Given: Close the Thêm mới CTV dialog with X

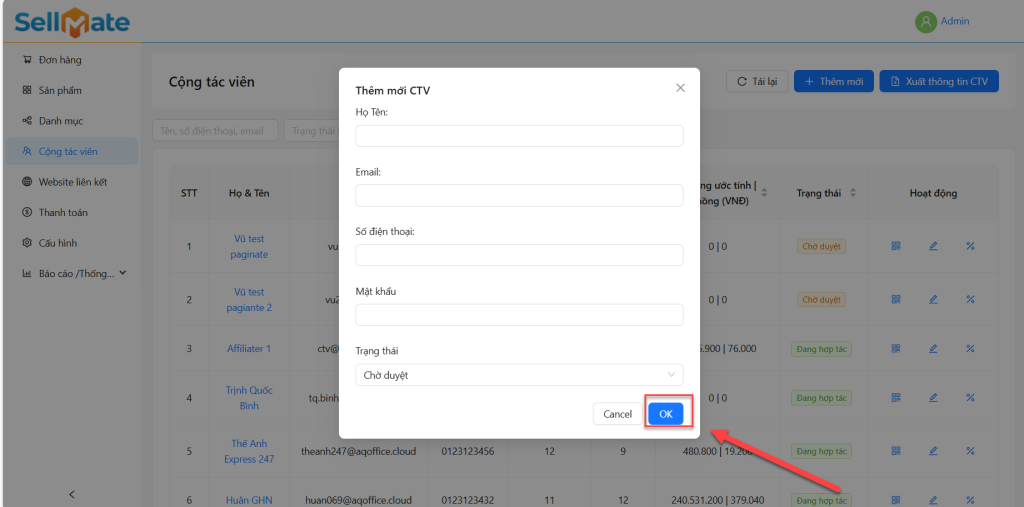Looking at the screenshot, I should pos(680,88).
